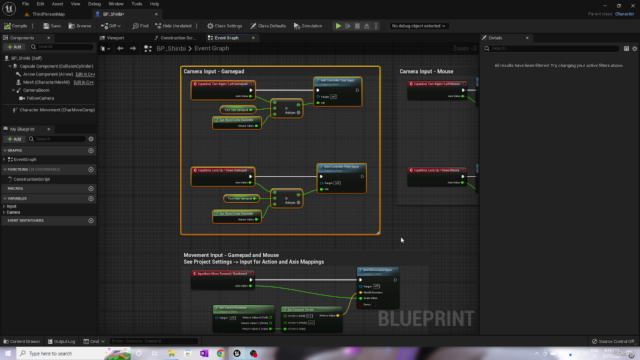The width and height of the screenshot is (640, 360).
Task: Navigate forward in graph history
Action: click(x=133, y=48)
